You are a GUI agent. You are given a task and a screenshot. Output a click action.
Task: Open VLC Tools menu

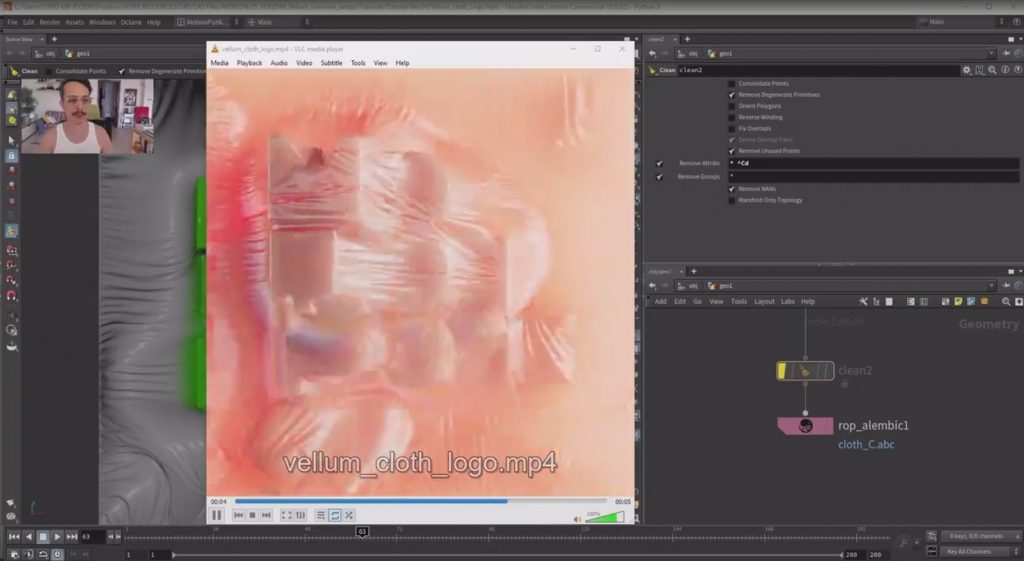tap(358, 63)
